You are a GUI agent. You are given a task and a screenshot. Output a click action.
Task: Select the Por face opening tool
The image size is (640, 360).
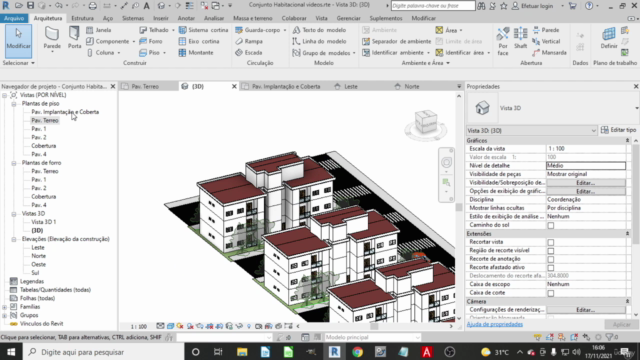click(x=503, y=41)
